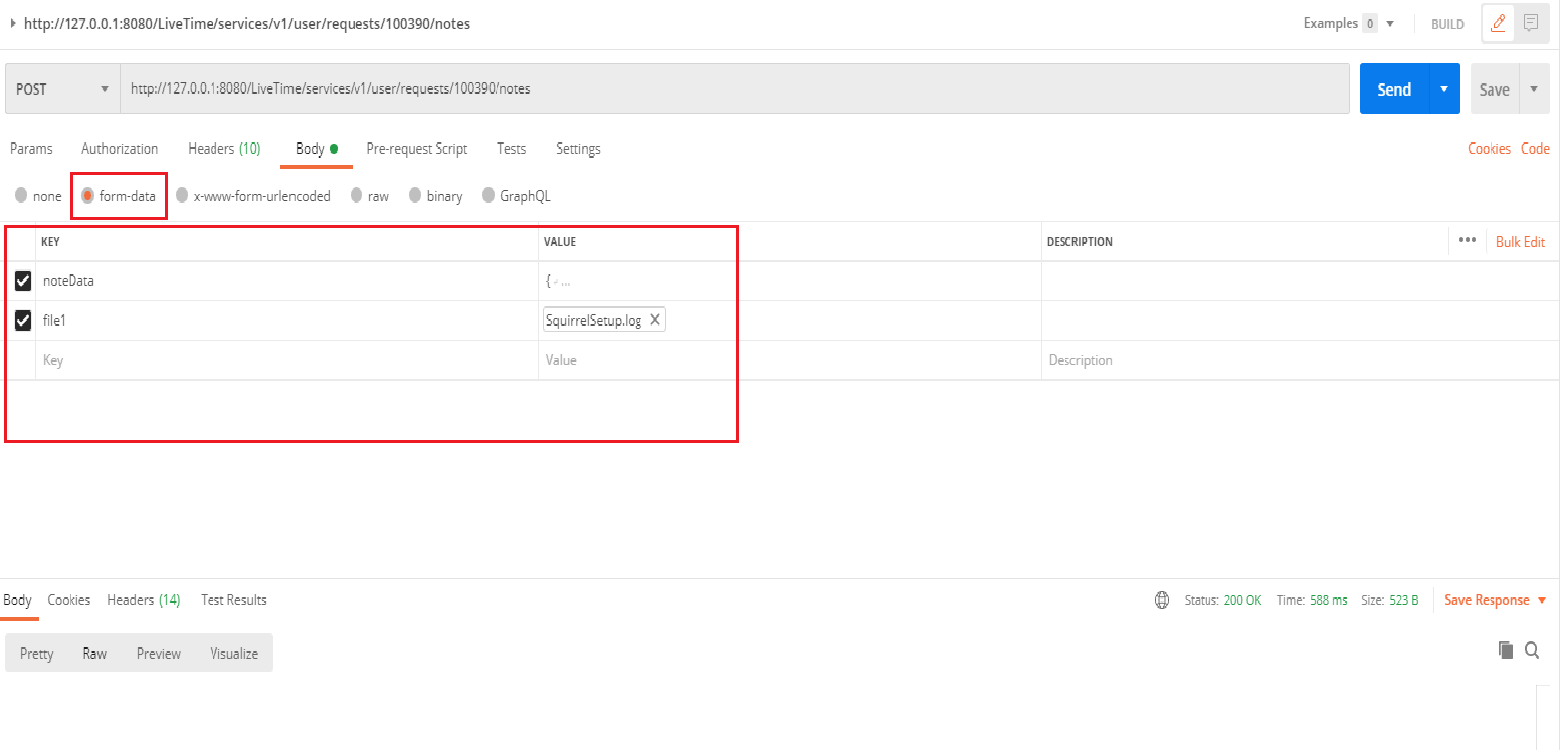
Task: Select the raw body type radio button
Action: click(x=357, y=196)
